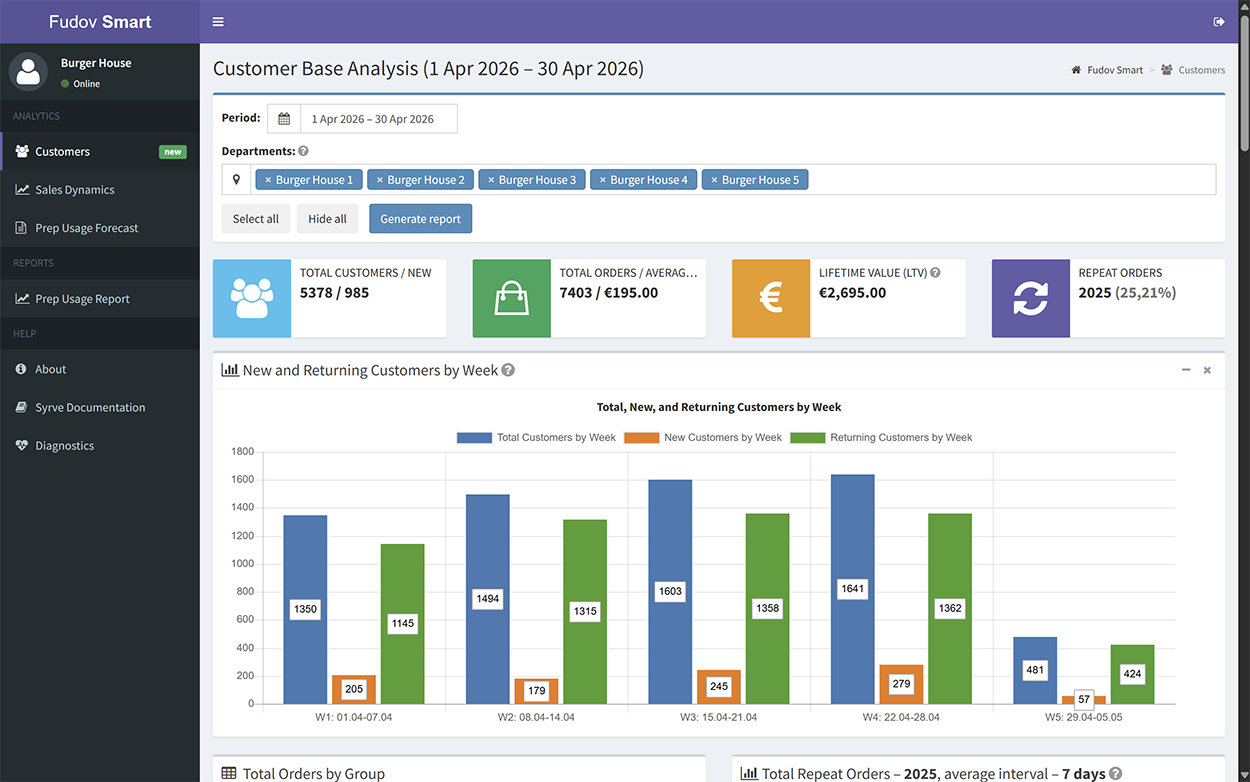Viewport: 1250px width, 782px height.
Task: Click the Burger House user avatar
Action: (x=28, y=71)
